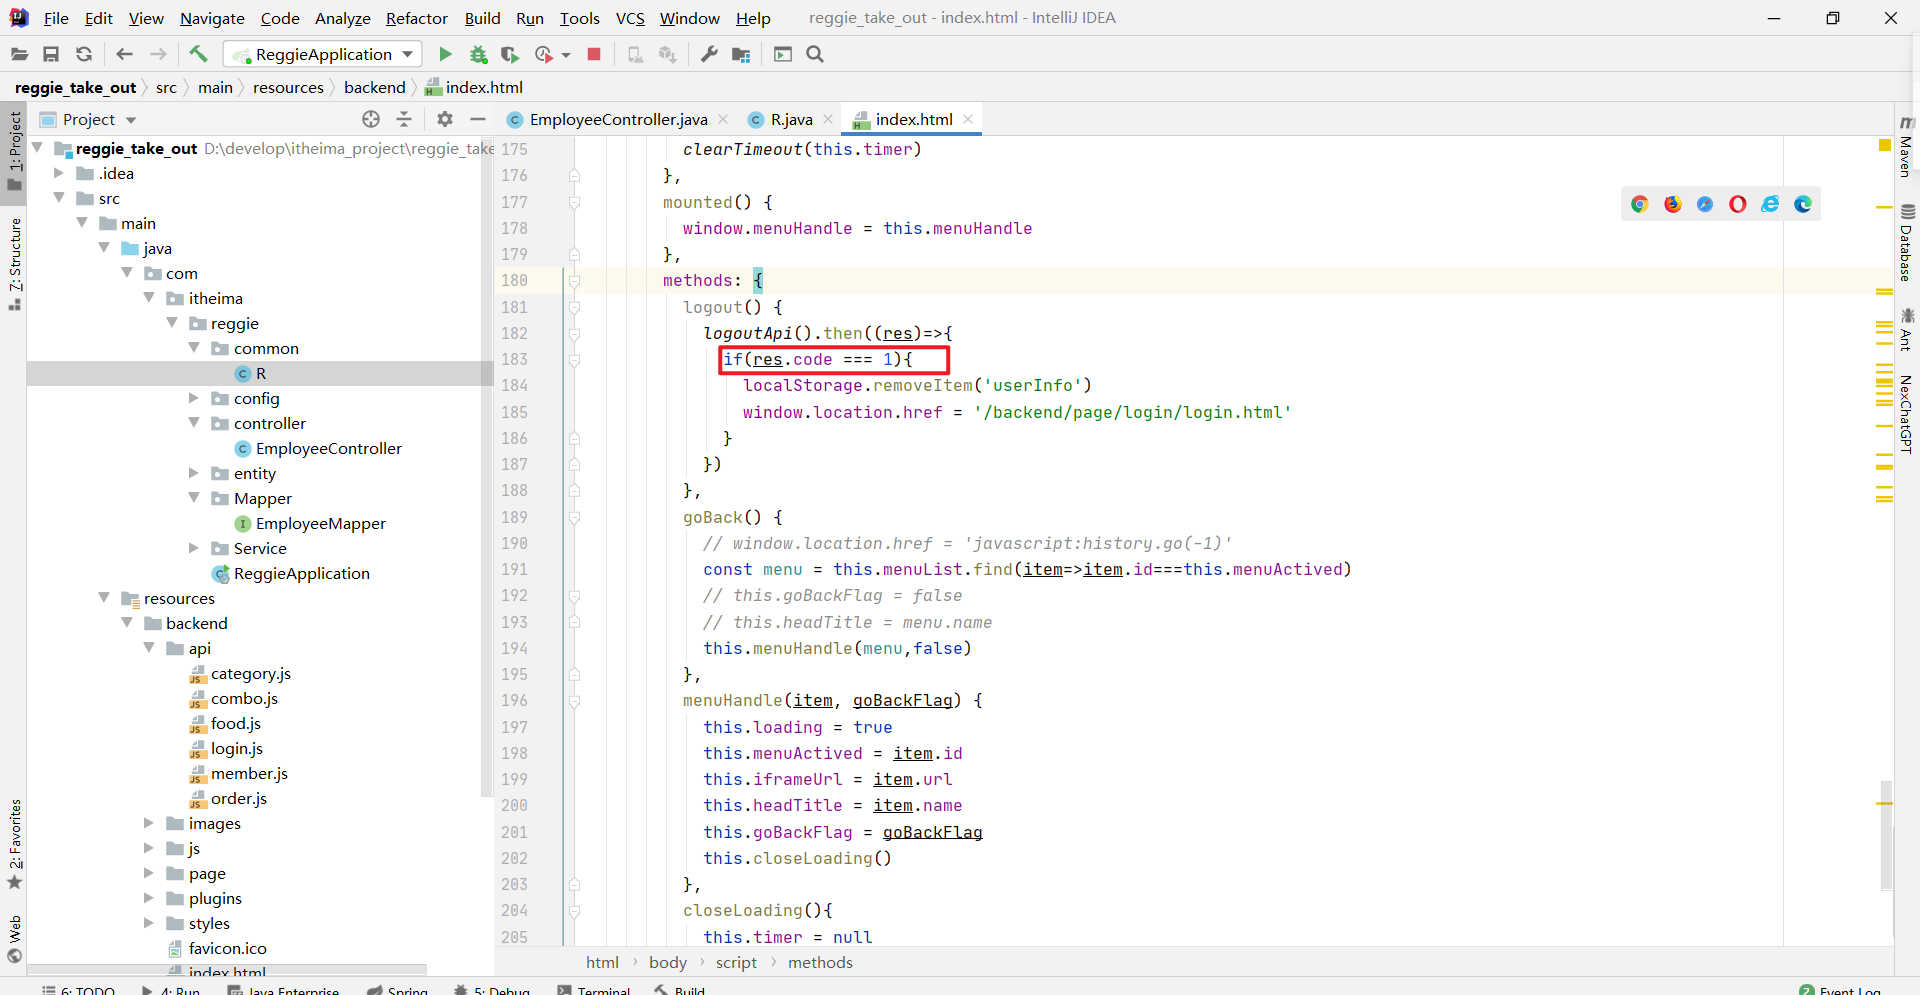Open the File menu
Image resolution: width=1920 pixels, height=995 pixels.
pos(56,18)
